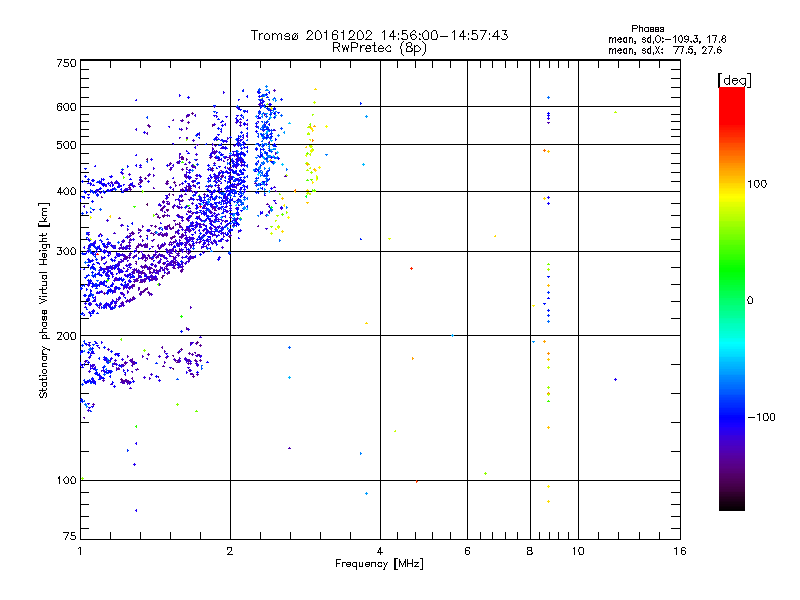Click the "Phases" heading in the top right
This screenshot has width=800, height=600.
click(647, 29)
